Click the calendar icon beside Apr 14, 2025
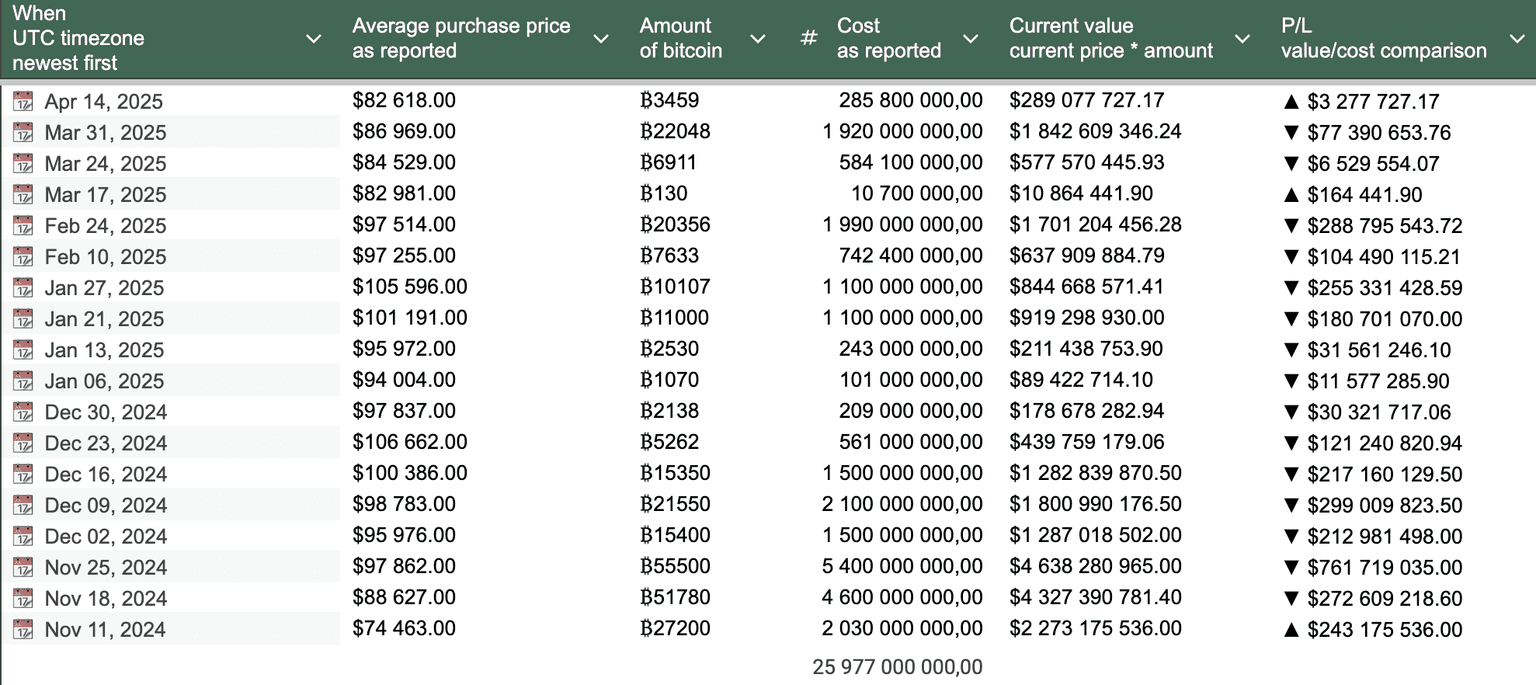 23,101
